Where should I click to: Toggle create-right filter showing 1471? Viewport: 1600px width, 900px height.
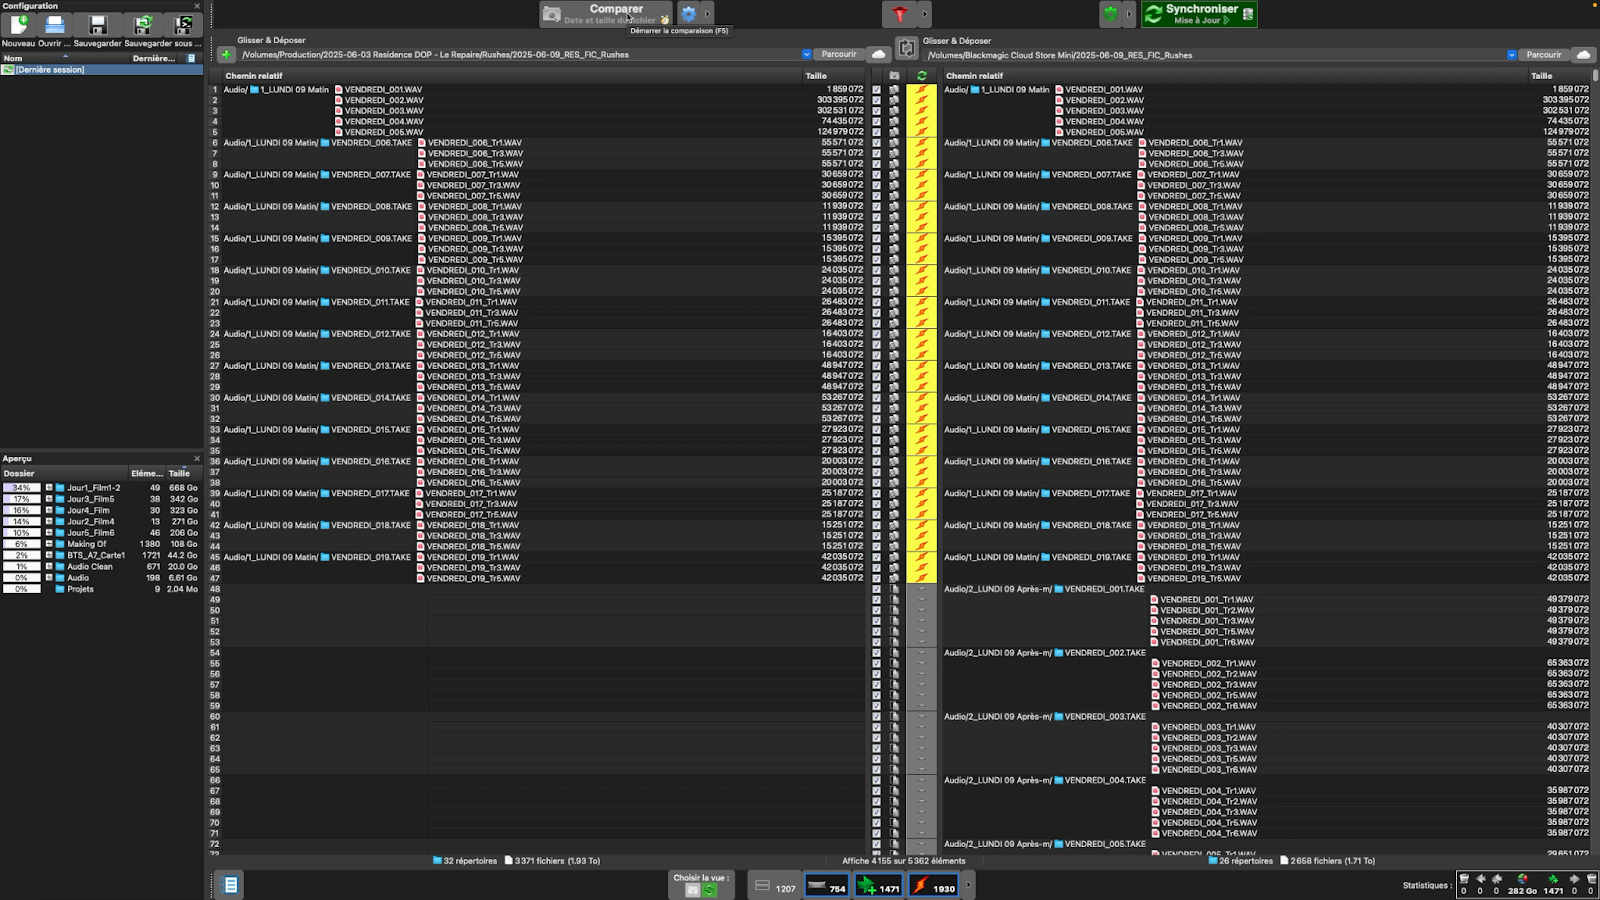coord(879,885)
